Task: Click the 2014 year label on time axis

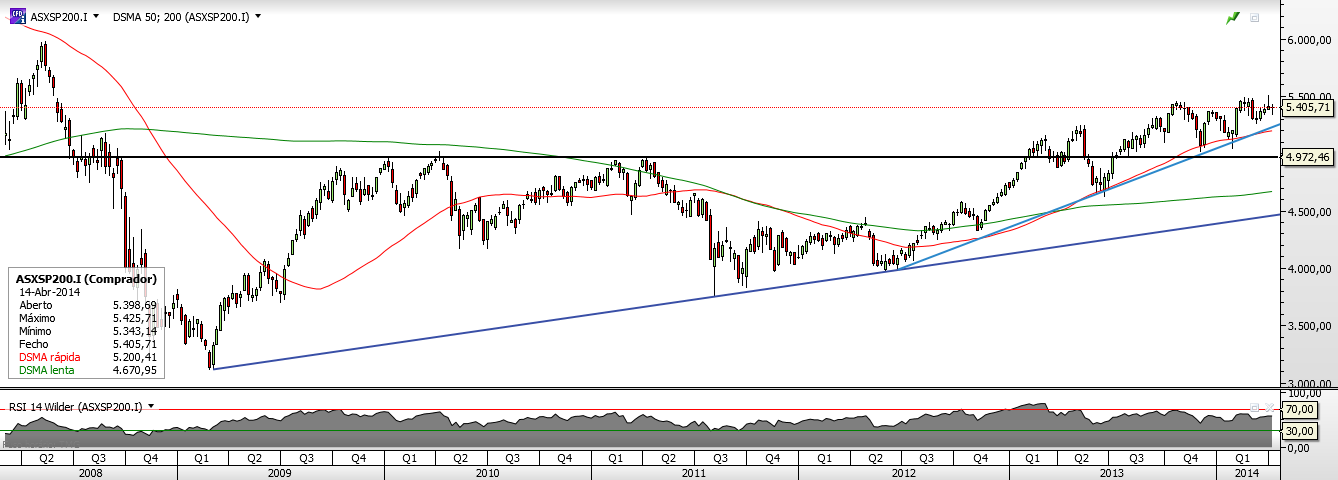Action: tap(1246, 471)
